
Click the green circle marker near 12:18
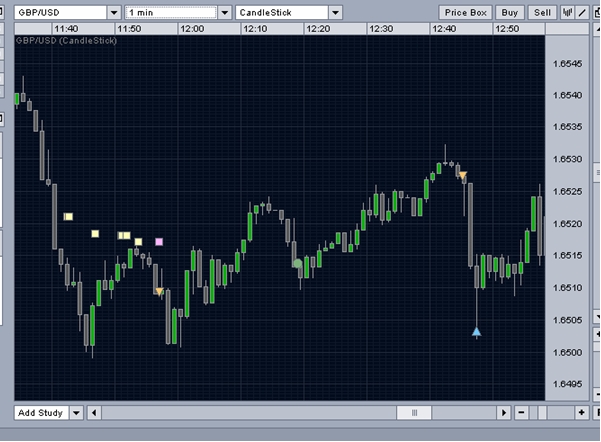click(x=298, y=263)
